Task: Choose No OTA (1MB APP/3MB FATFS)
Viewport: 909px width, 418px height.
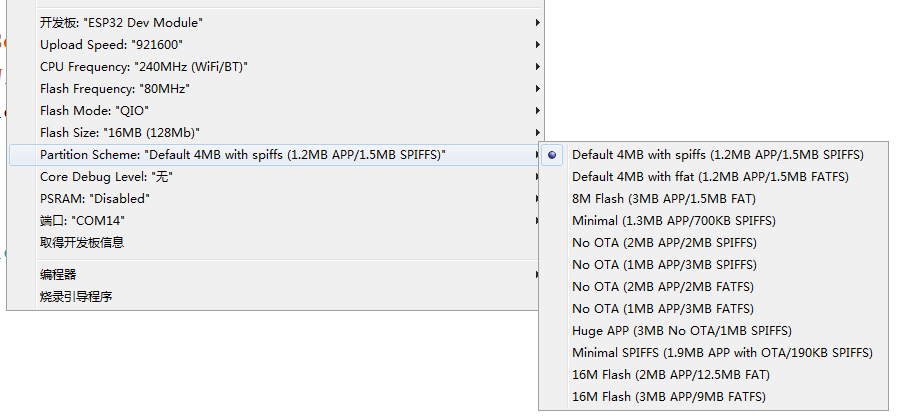Action: [x=714, y=309]
